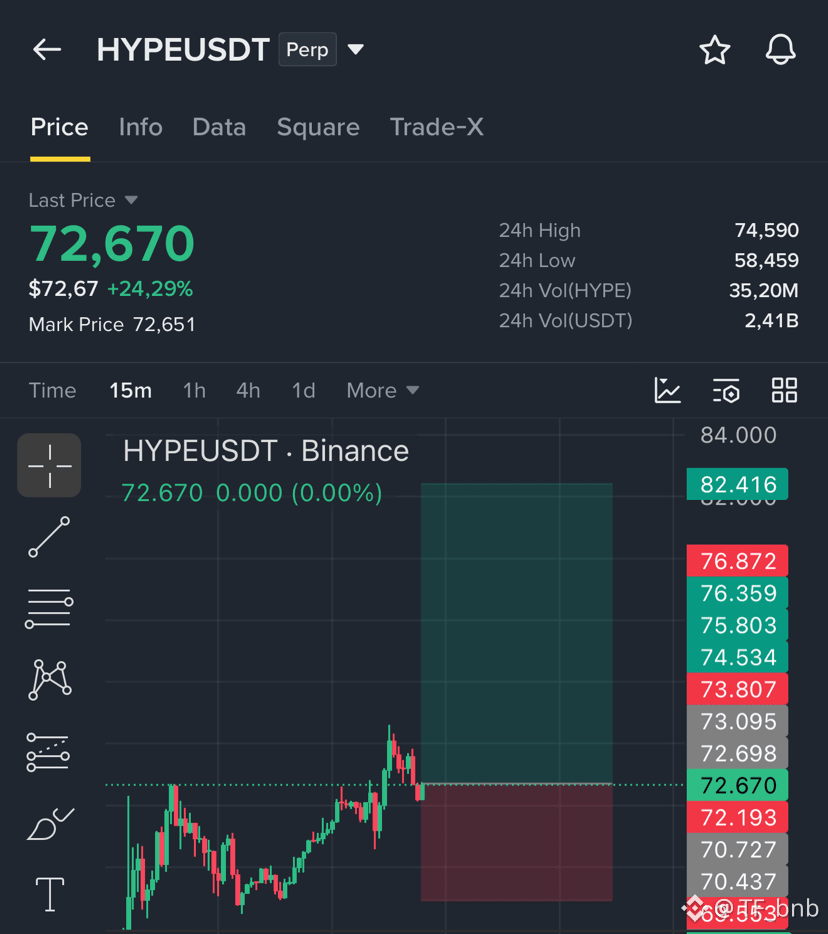The width and height of the screenshot is (828, 934).
Task: Open chart indicators icon
Action: pos(667,390)
